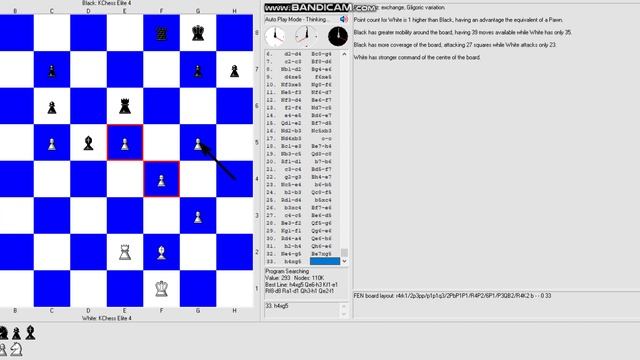Viewport: 640px width, 360px height.
Task: Click the 'Black has more coverage' line
Action: pyautogui.click(x=455, y=45)
